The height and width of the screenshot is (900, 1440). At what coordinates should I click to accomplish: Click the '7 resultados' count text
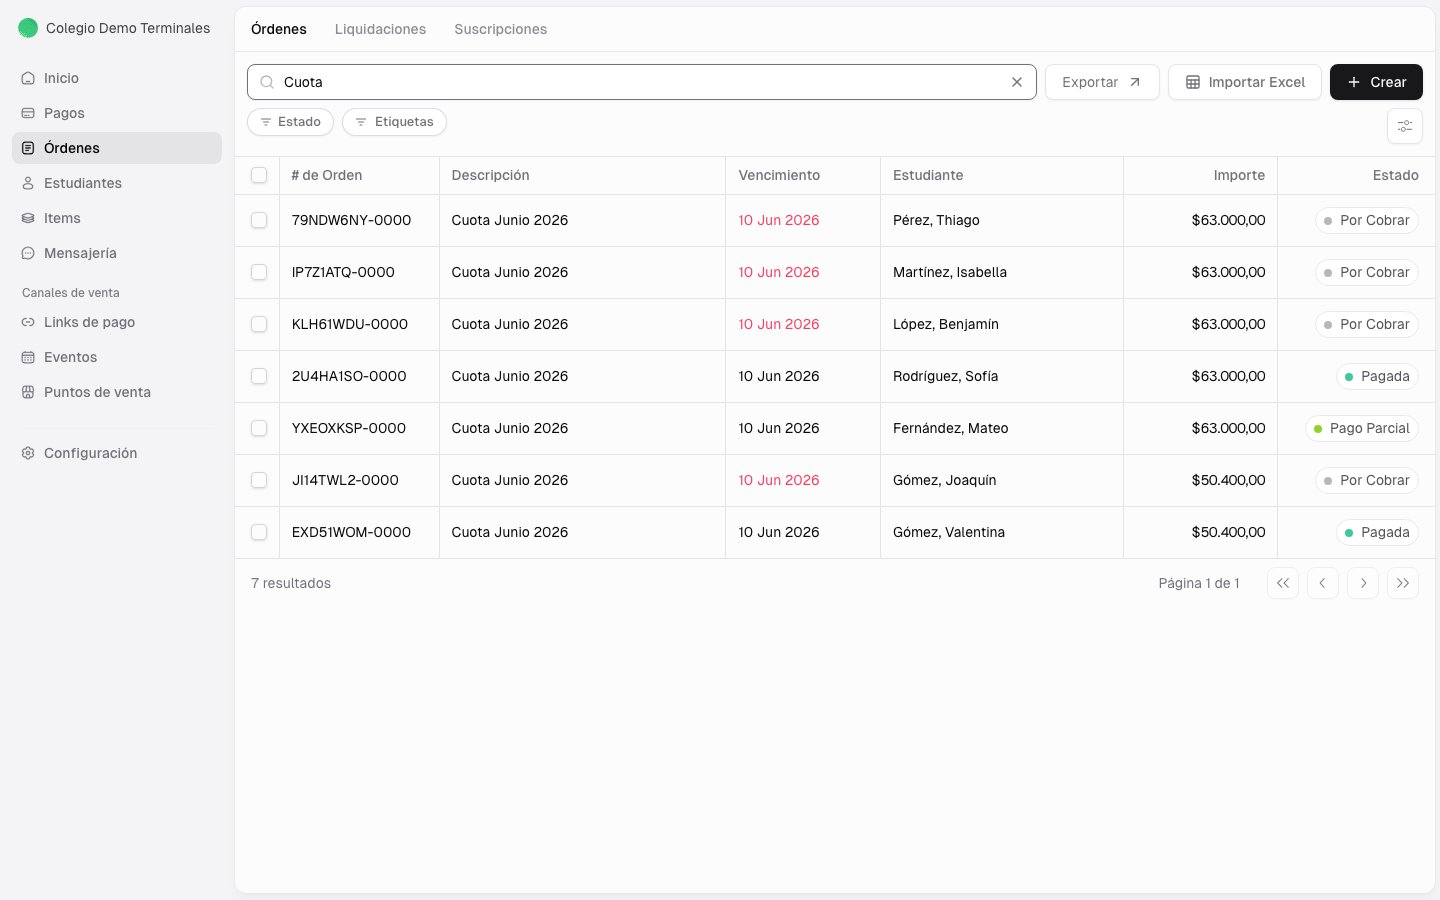291,583
